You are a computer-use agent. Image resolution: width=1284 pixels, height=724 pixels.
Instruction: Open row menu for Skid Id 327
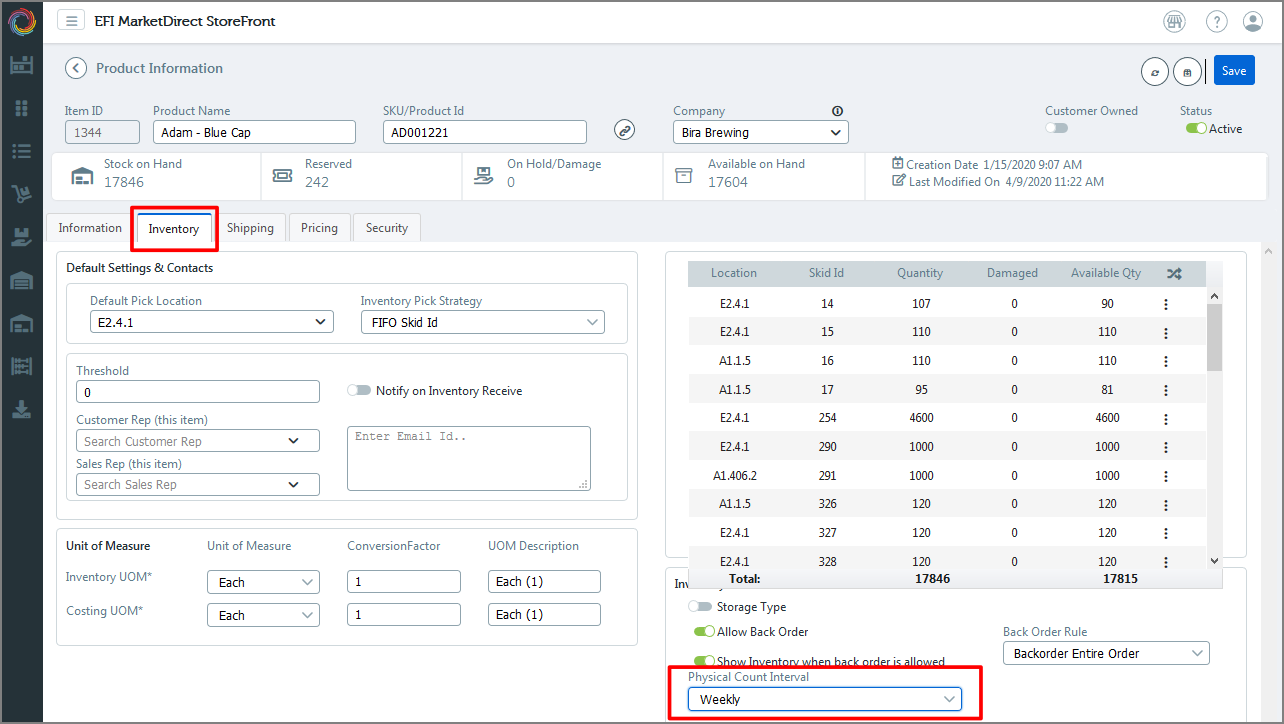[1166, 533]
